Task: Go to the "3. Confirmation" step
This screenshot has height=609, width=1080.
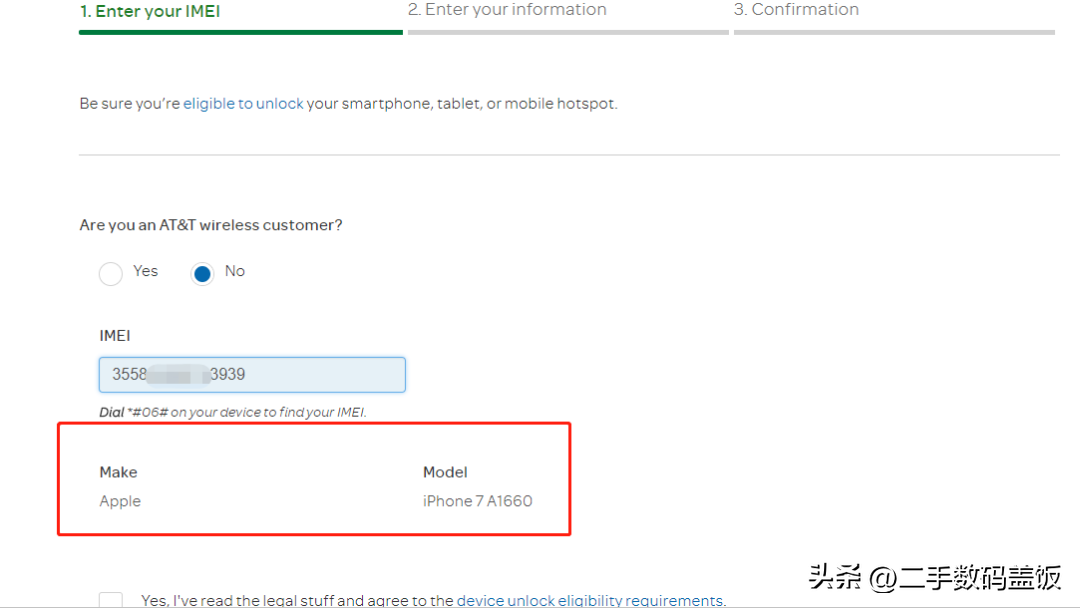Action: tap(796, 10)
